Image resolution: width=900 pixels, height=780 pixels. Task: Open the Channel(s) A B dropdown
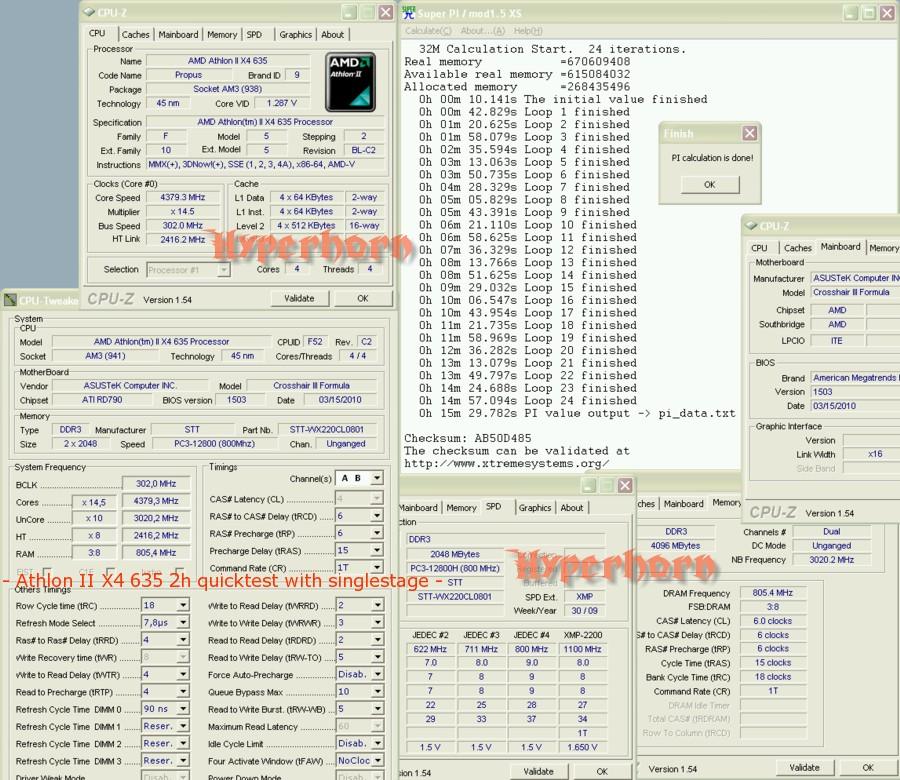click(377, 478)
